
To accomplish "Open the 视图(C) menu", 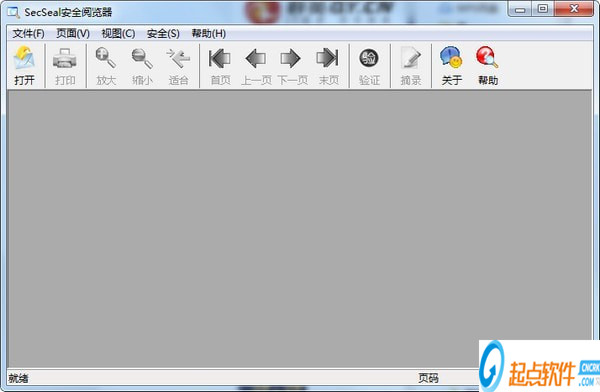I will 118,34.
